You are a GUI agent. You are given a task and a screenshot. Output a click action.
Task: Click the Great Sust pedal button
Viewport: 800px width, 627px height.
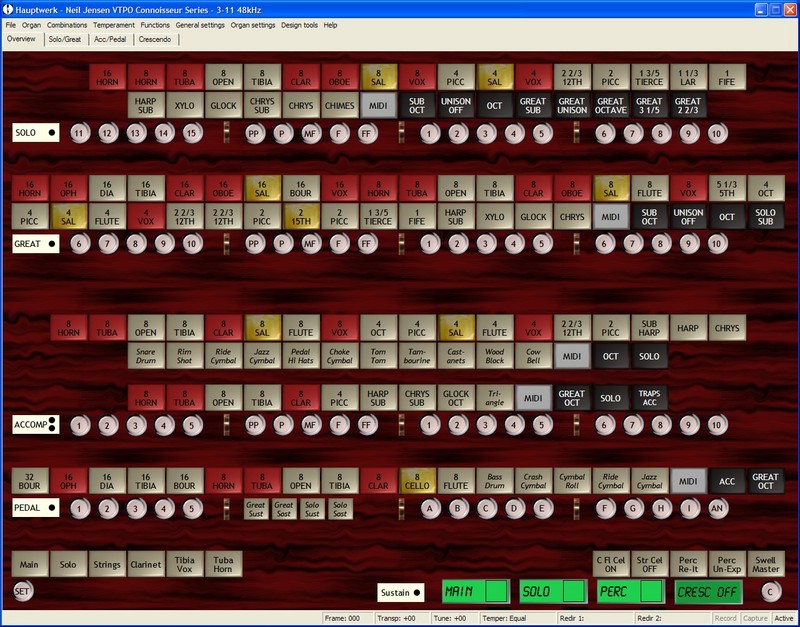(256, 507)
